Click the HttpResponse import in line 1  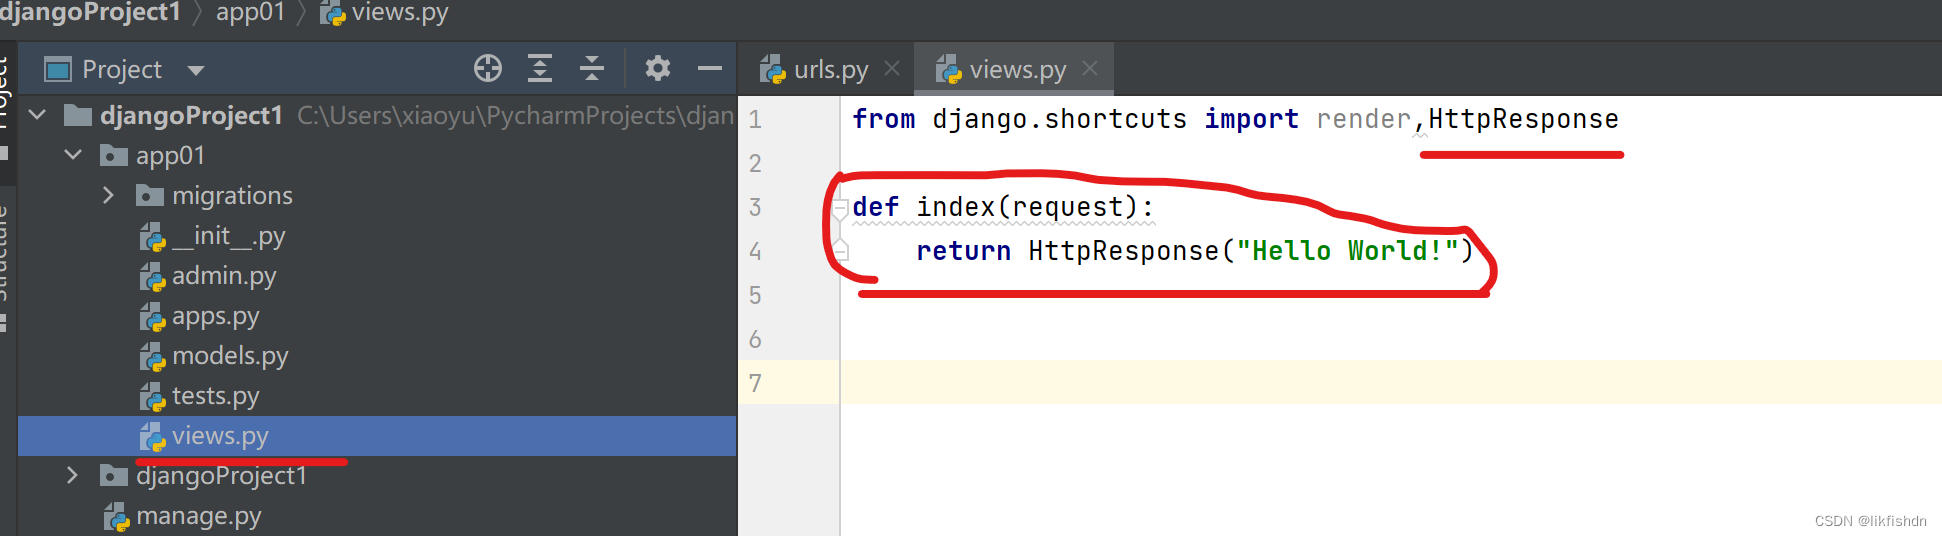pyautogui.click(x=1523, y=119)
